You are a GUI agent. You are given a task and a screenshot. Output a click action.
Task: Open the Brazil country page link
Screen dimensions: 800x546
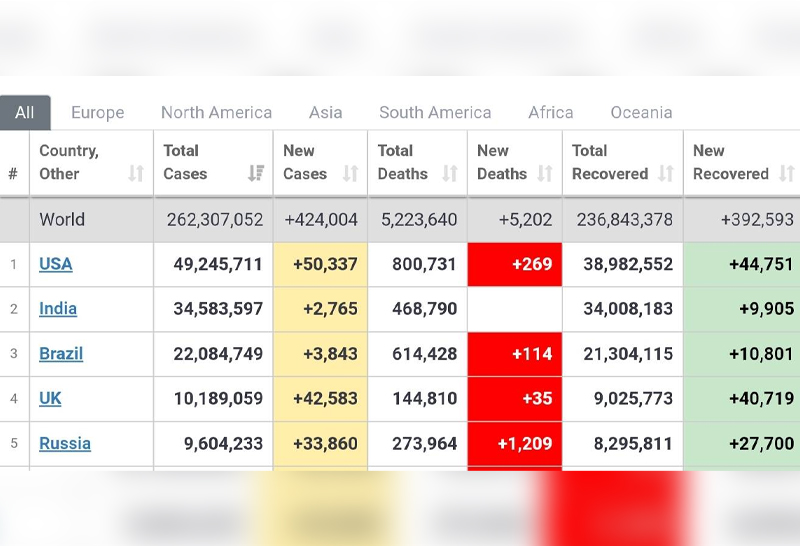(x=61, y=354)
